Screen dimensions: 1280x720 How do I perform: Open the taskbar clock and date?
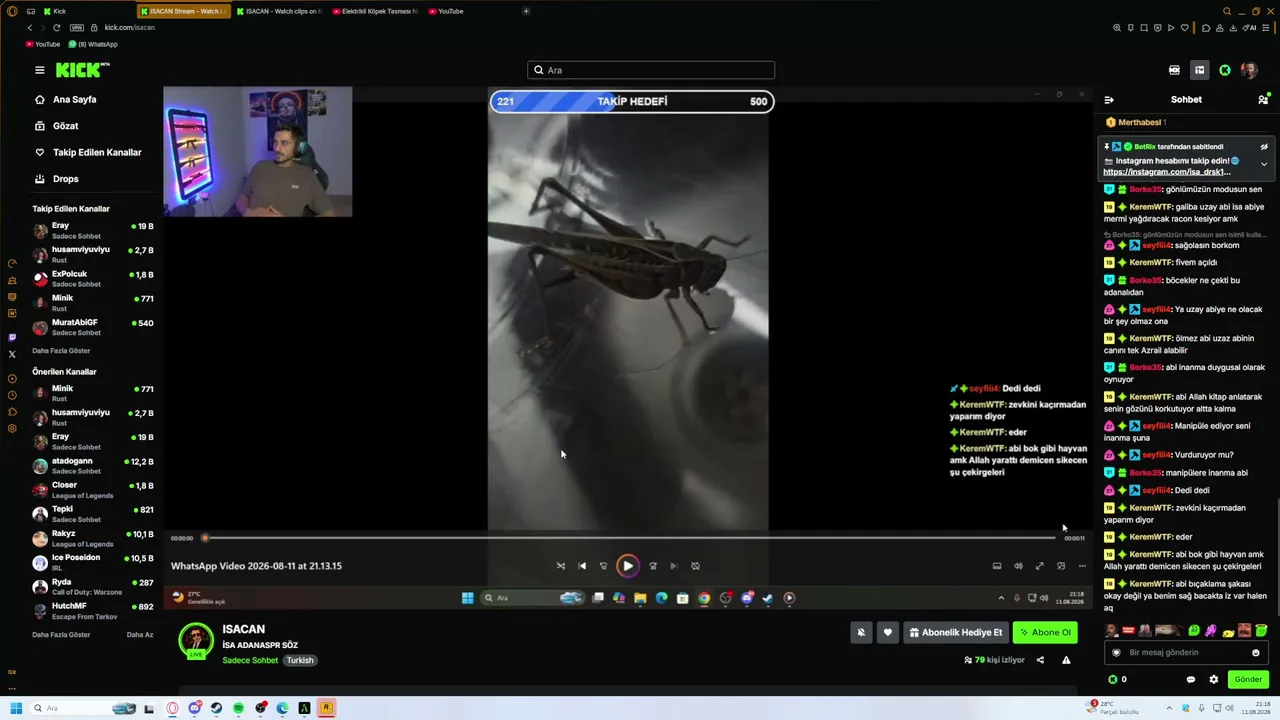(1255, 708)
